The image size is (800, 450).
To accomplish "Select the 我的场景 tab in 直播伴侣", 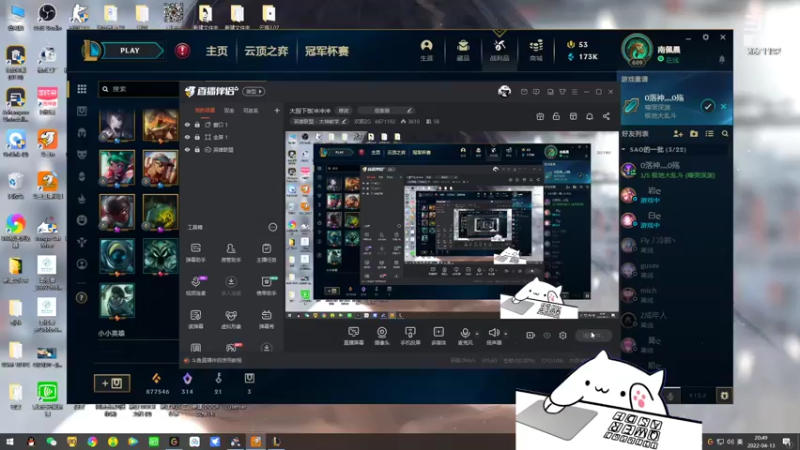I will pos(205,110).
